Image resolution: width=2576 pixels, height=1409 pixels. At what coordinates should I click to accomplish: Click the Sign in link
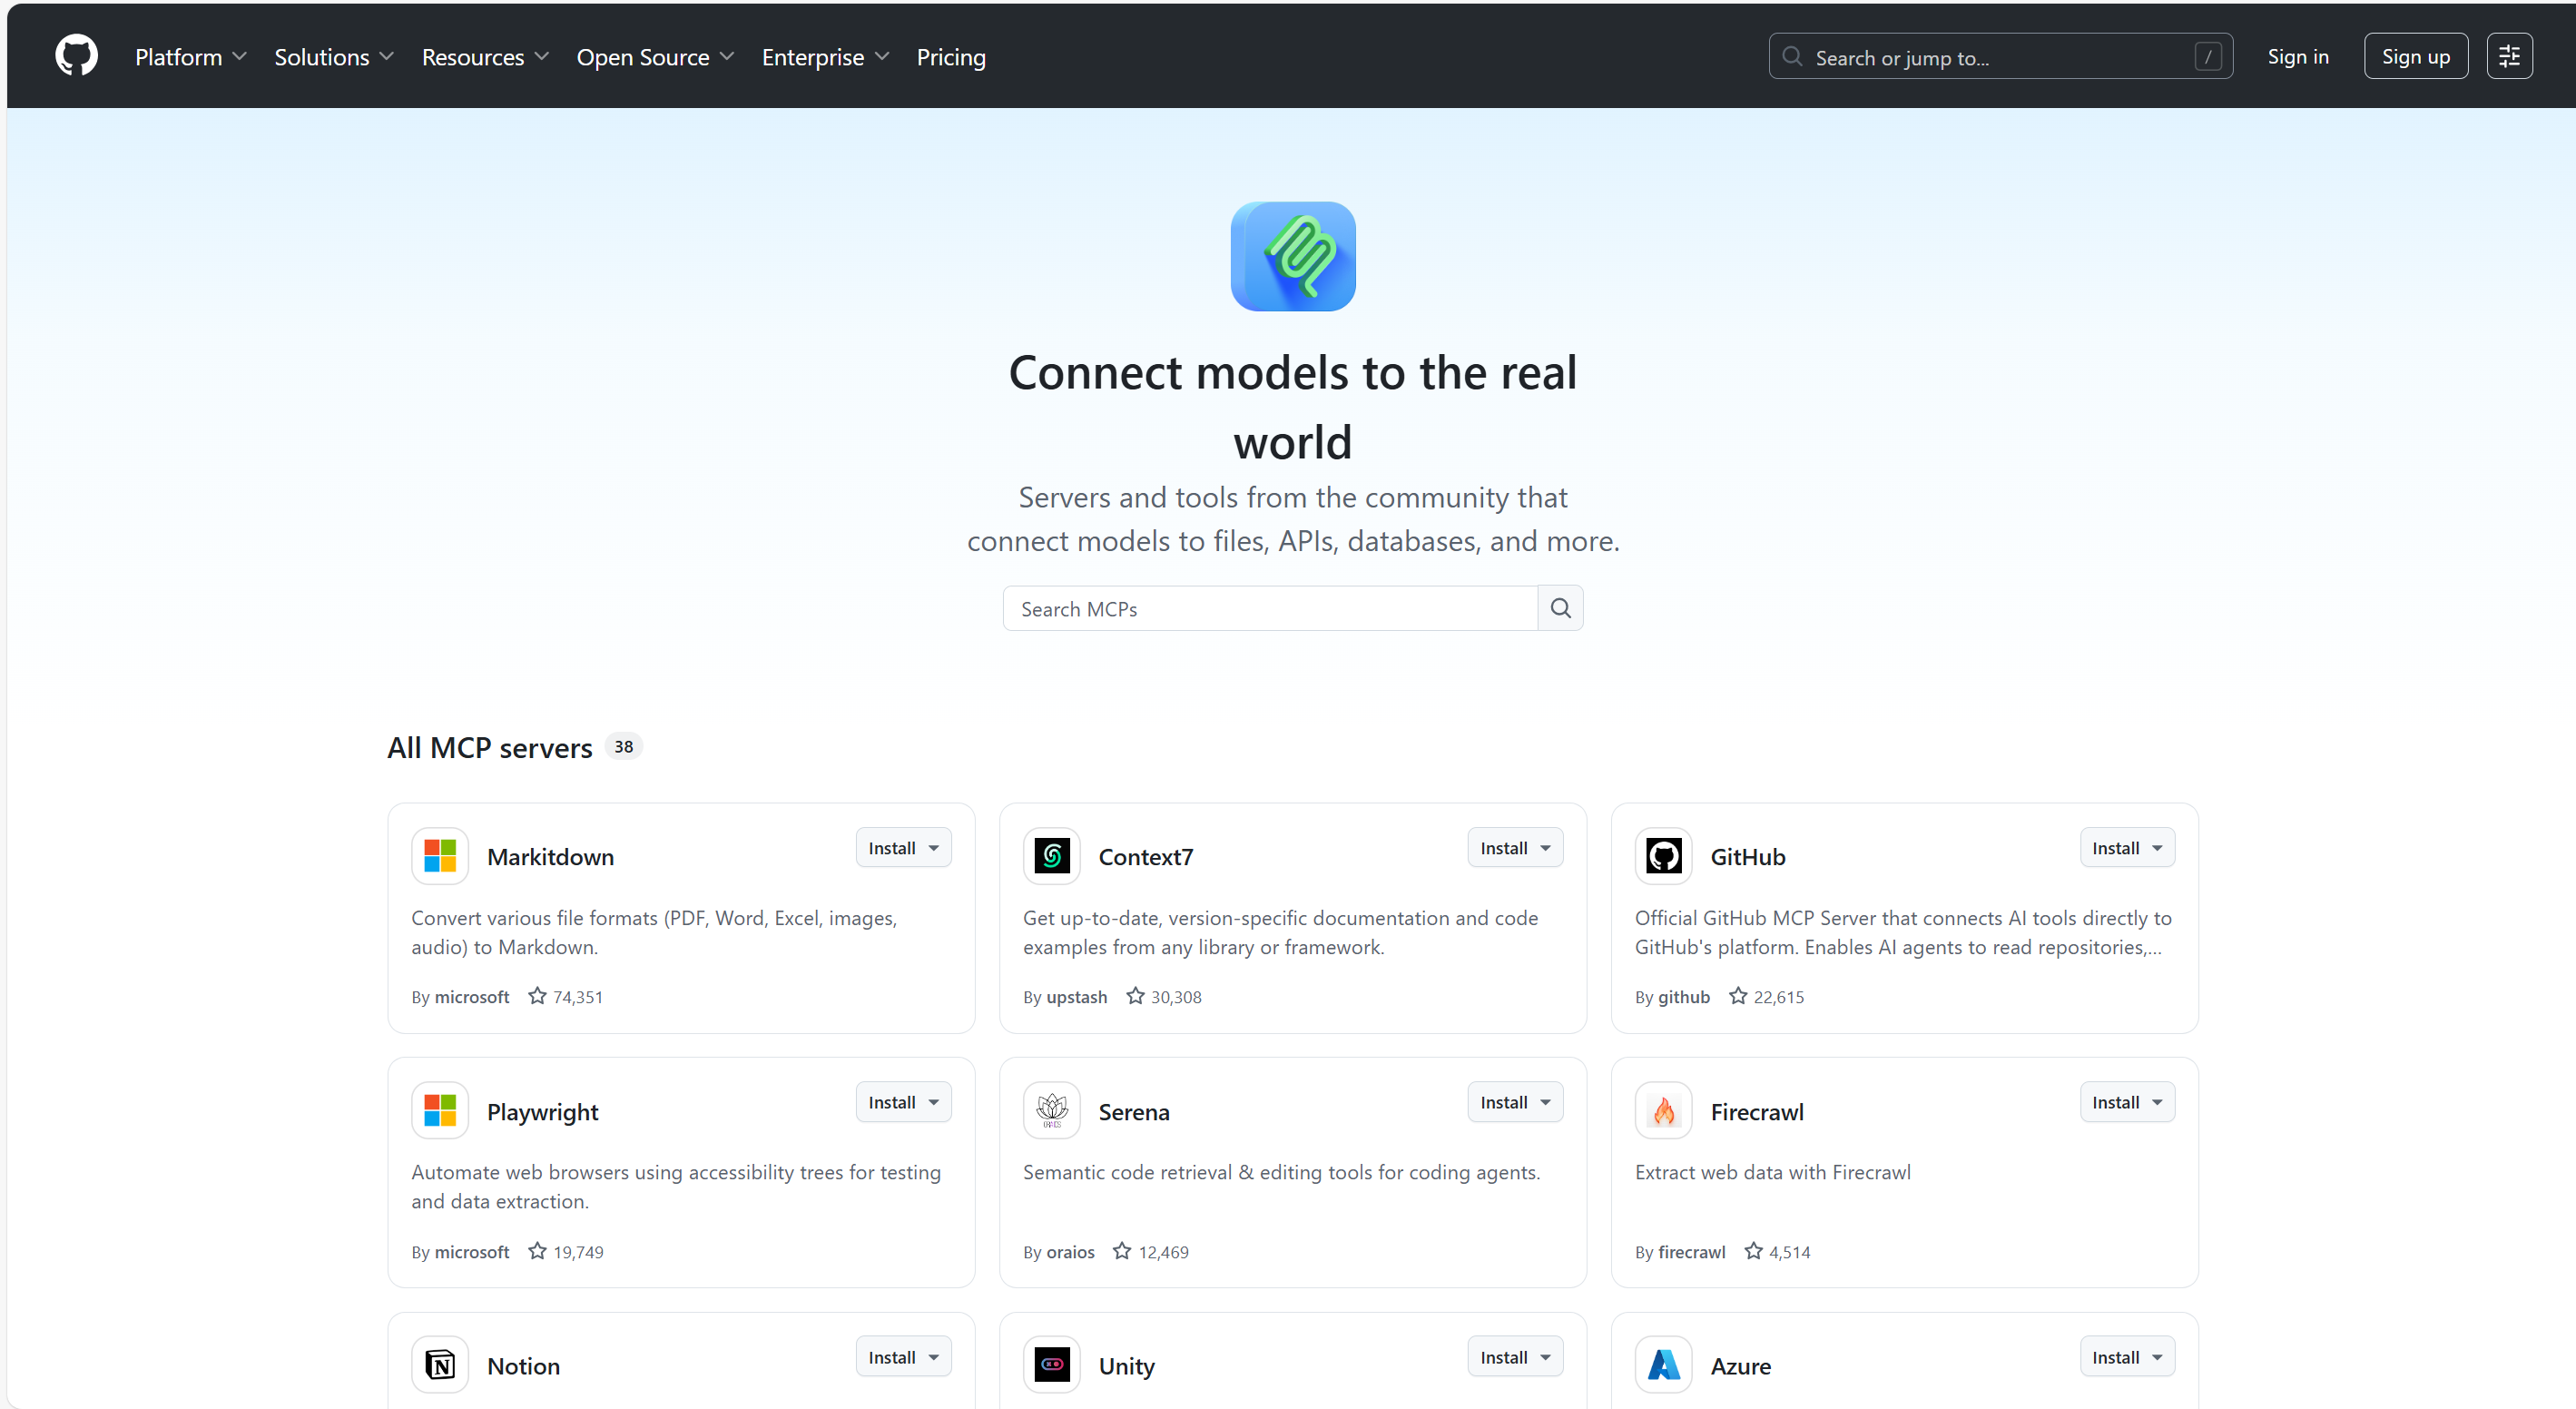coord(2297,56)
